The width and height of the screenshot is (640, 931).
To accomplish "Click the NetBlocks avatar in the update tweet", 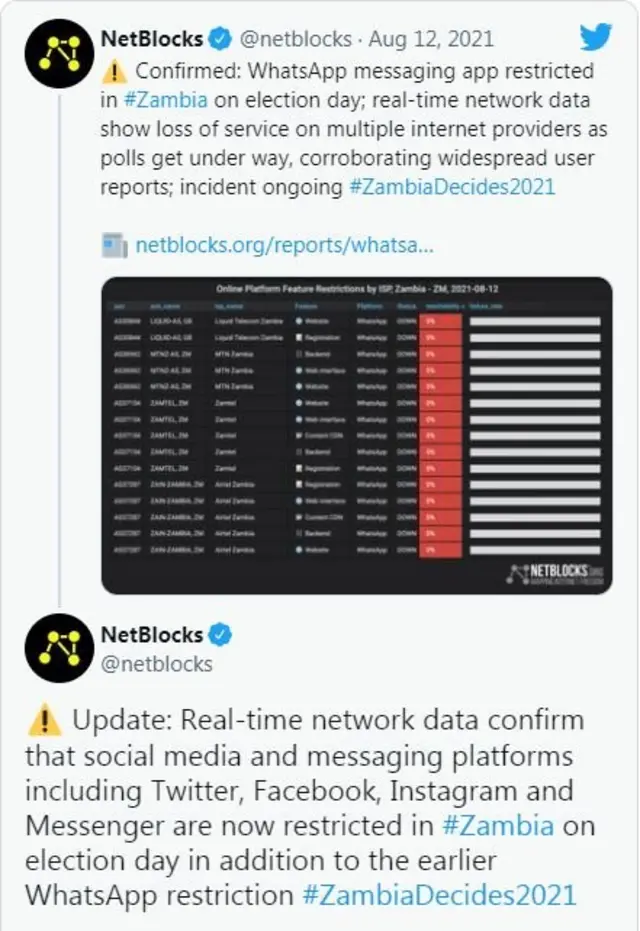I will click(x=59, y=648).
